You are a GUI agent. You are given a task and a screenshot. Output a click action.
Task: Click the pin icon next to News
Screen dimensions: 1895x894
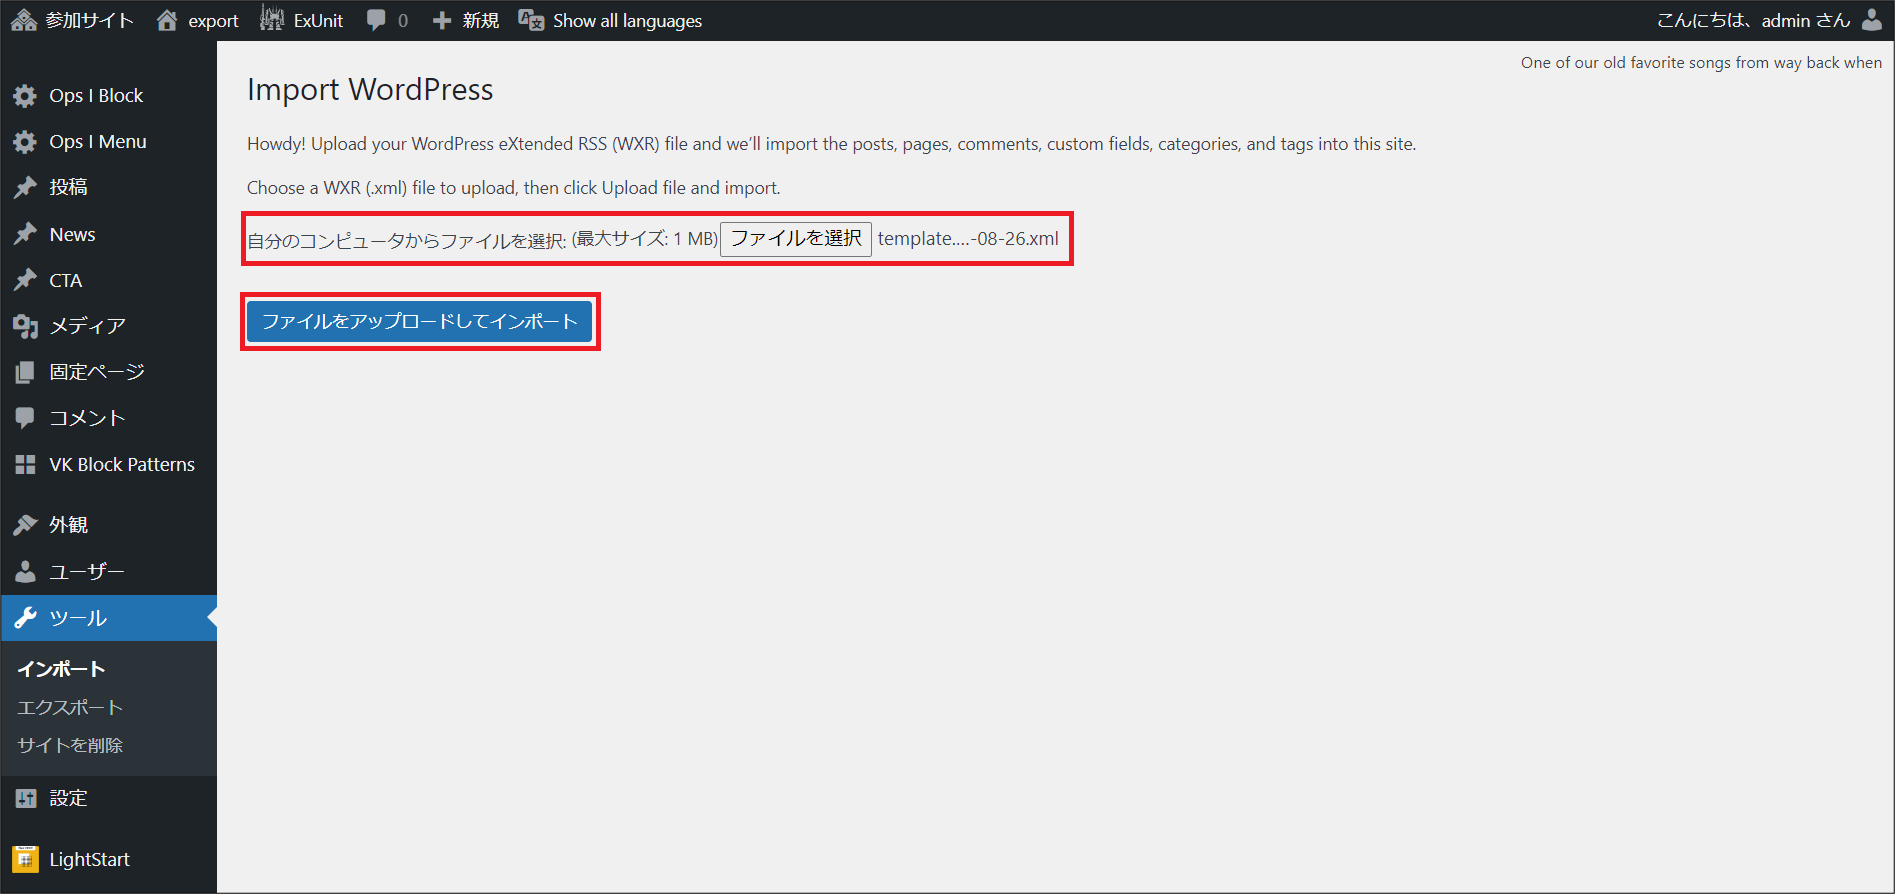(25, 234)
